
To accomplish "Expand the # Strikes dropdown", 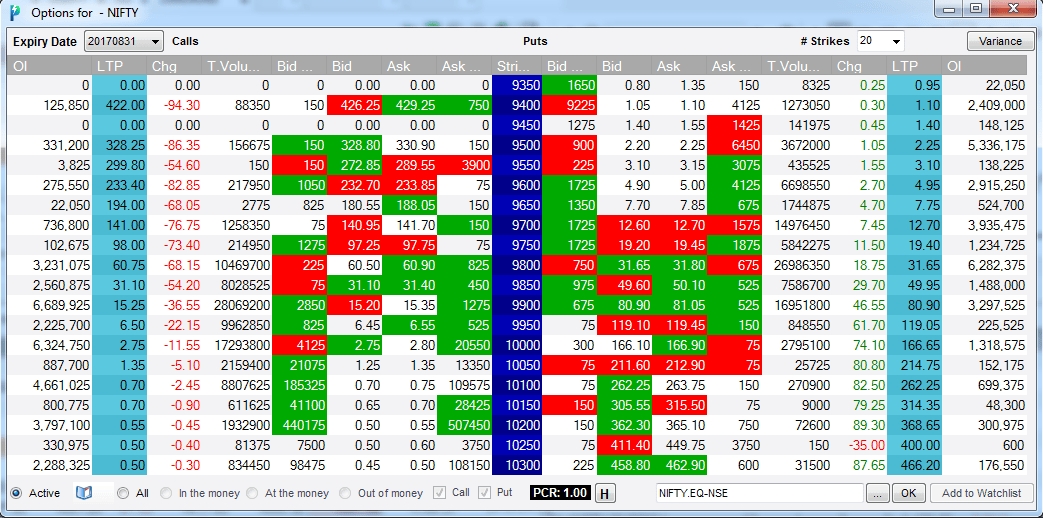I will pos(881,41).
